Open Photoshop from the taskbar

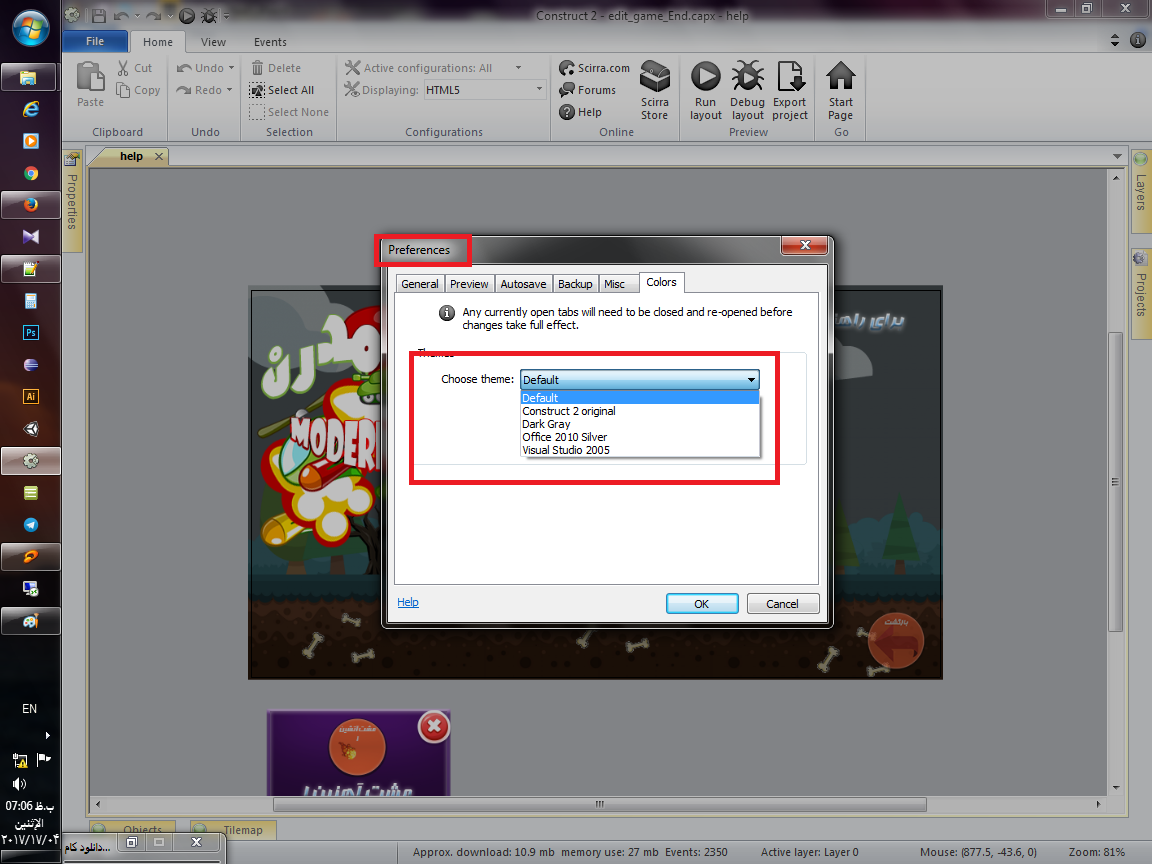[30, 332]
